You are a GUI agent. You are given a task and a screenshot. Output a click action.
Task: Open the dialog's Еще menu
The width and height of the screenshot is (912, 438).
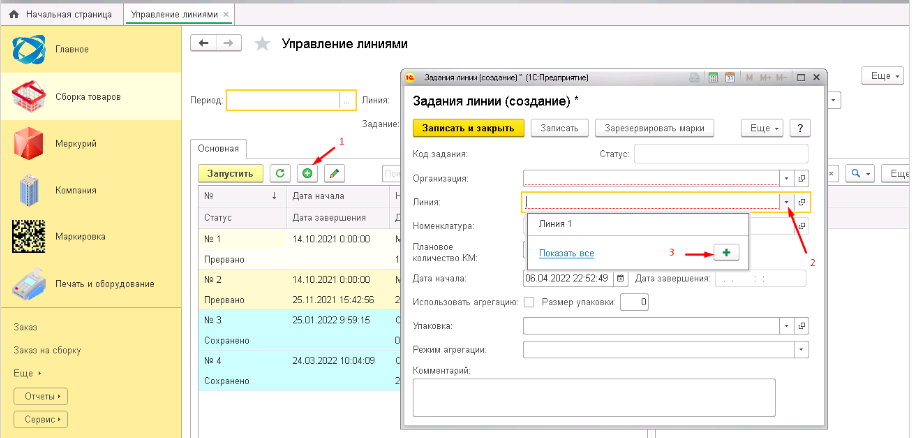point(762,128)
